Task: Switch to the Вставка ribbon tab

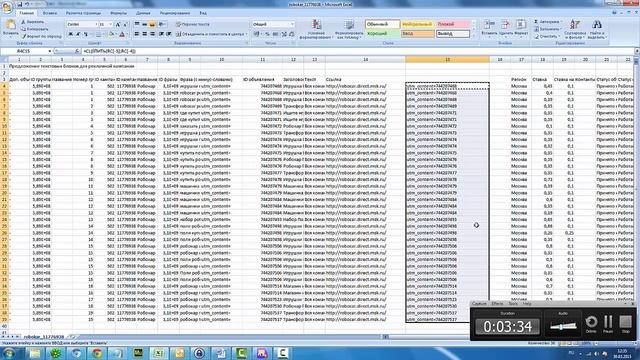Action: point(50,13)
